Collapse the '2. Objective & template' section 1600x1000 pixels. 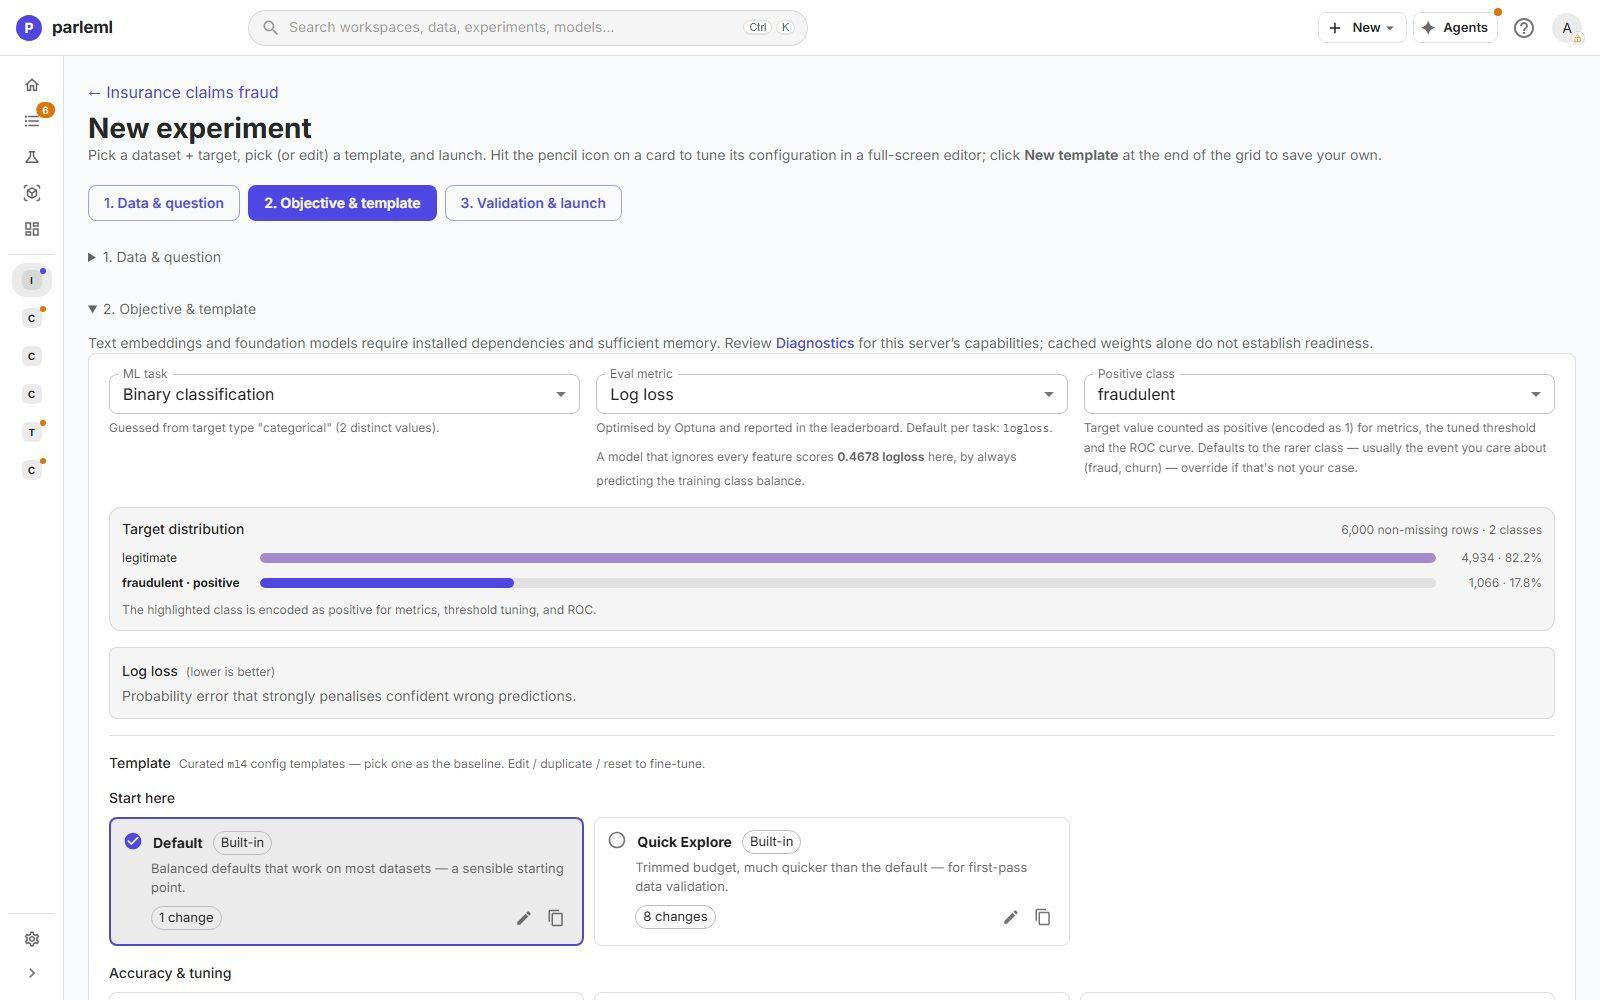[172, 309]
